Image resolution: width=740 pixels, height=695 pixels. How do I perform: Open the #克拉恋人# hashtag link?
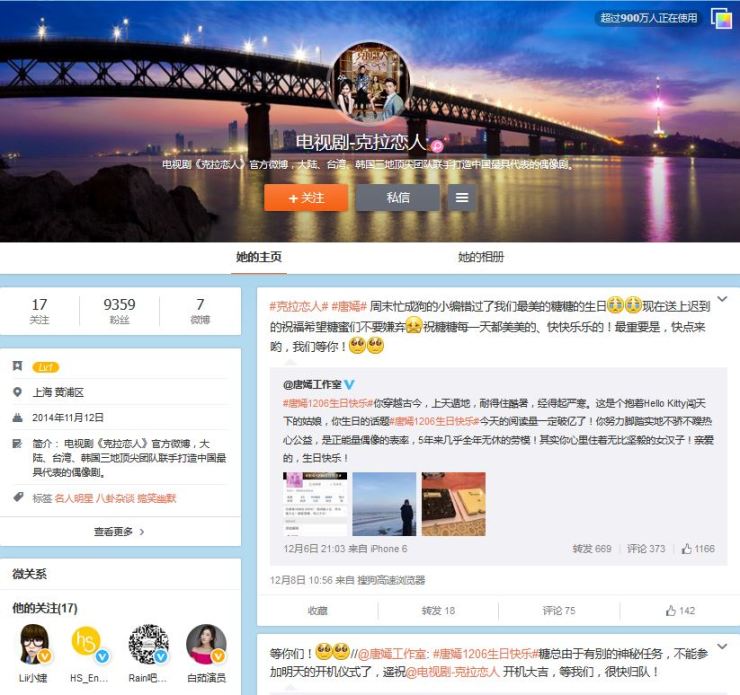[x=299, y=306]
